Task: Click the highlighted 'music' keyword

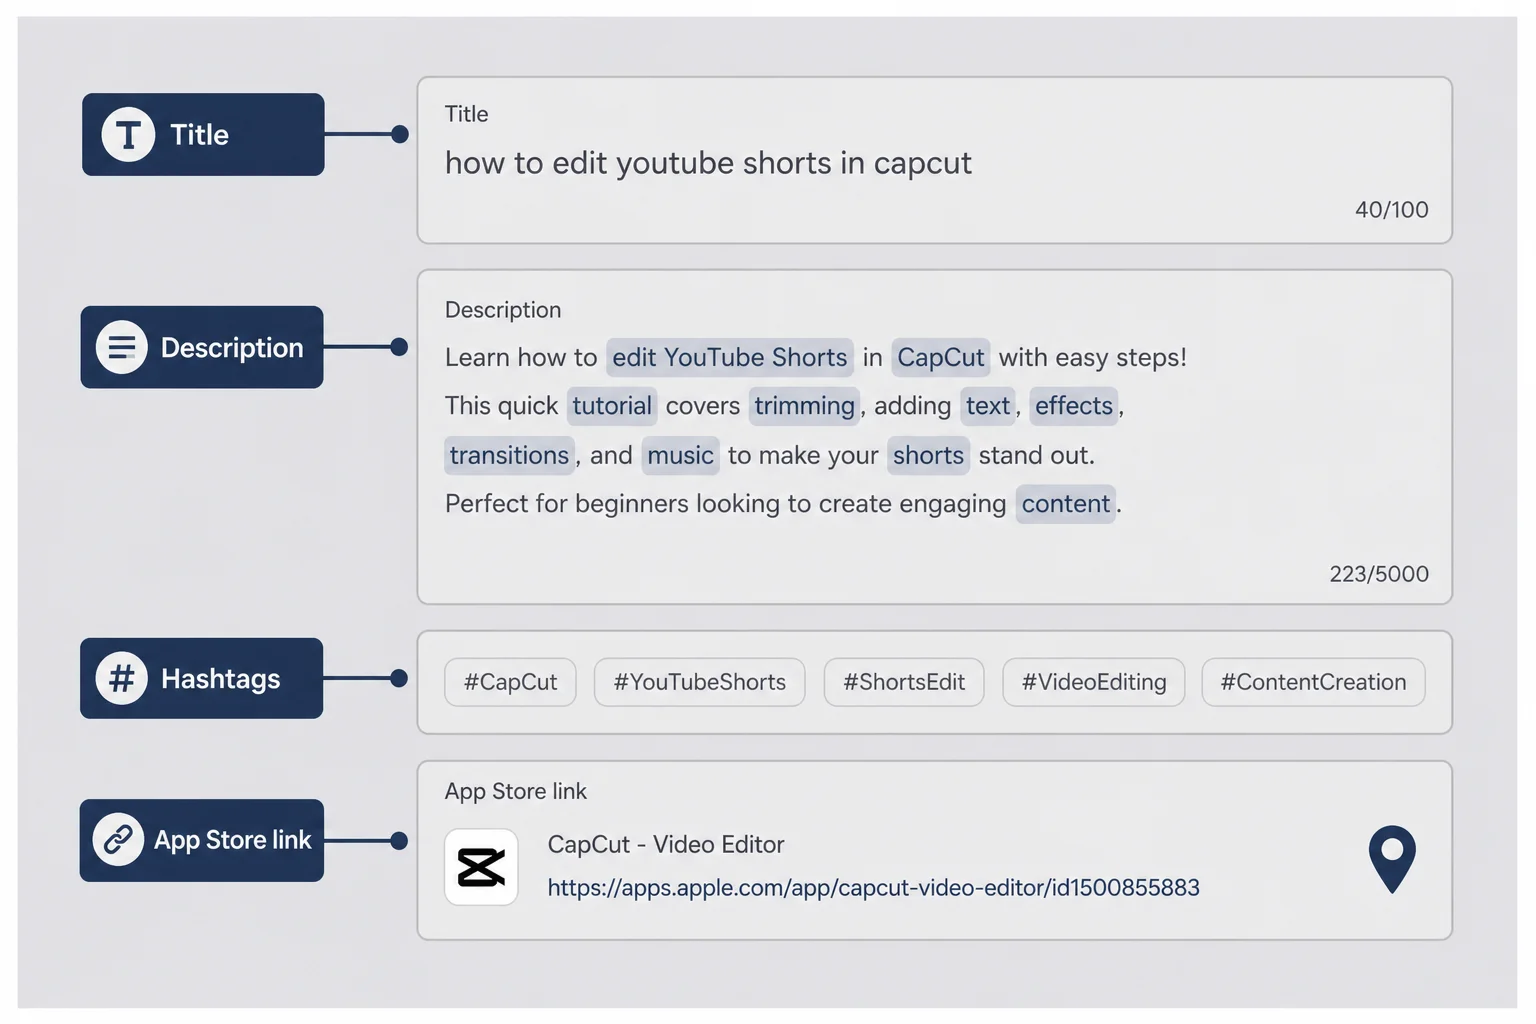Action: pos(680,455)
